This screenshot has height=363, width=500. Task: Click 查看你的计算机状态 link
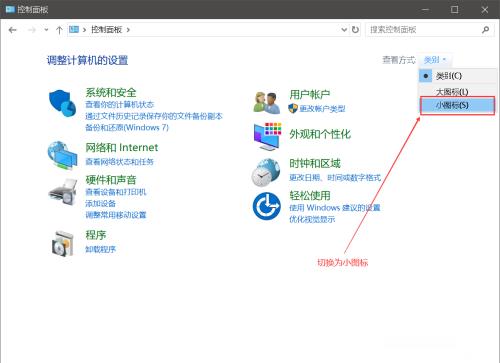119,105
